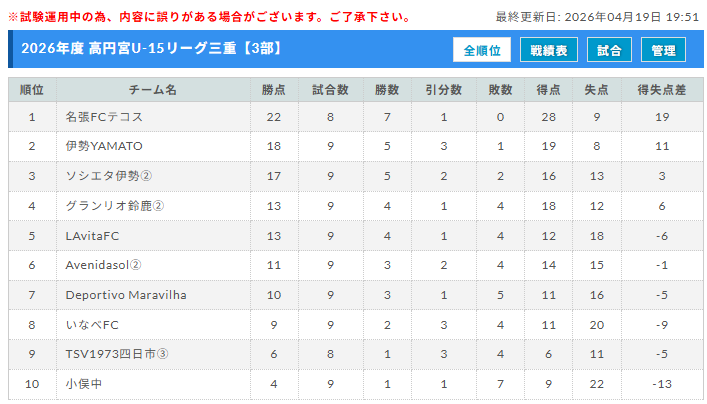Open the 戦績表 tab
Screen dimensions: 707x404
[548, 50]
